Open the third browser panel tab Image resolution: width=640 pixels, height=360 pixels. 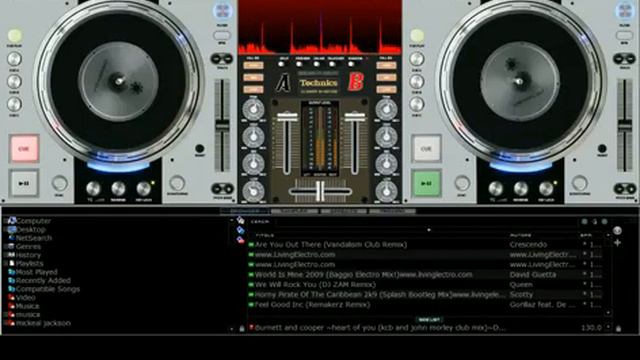(344, 211)
